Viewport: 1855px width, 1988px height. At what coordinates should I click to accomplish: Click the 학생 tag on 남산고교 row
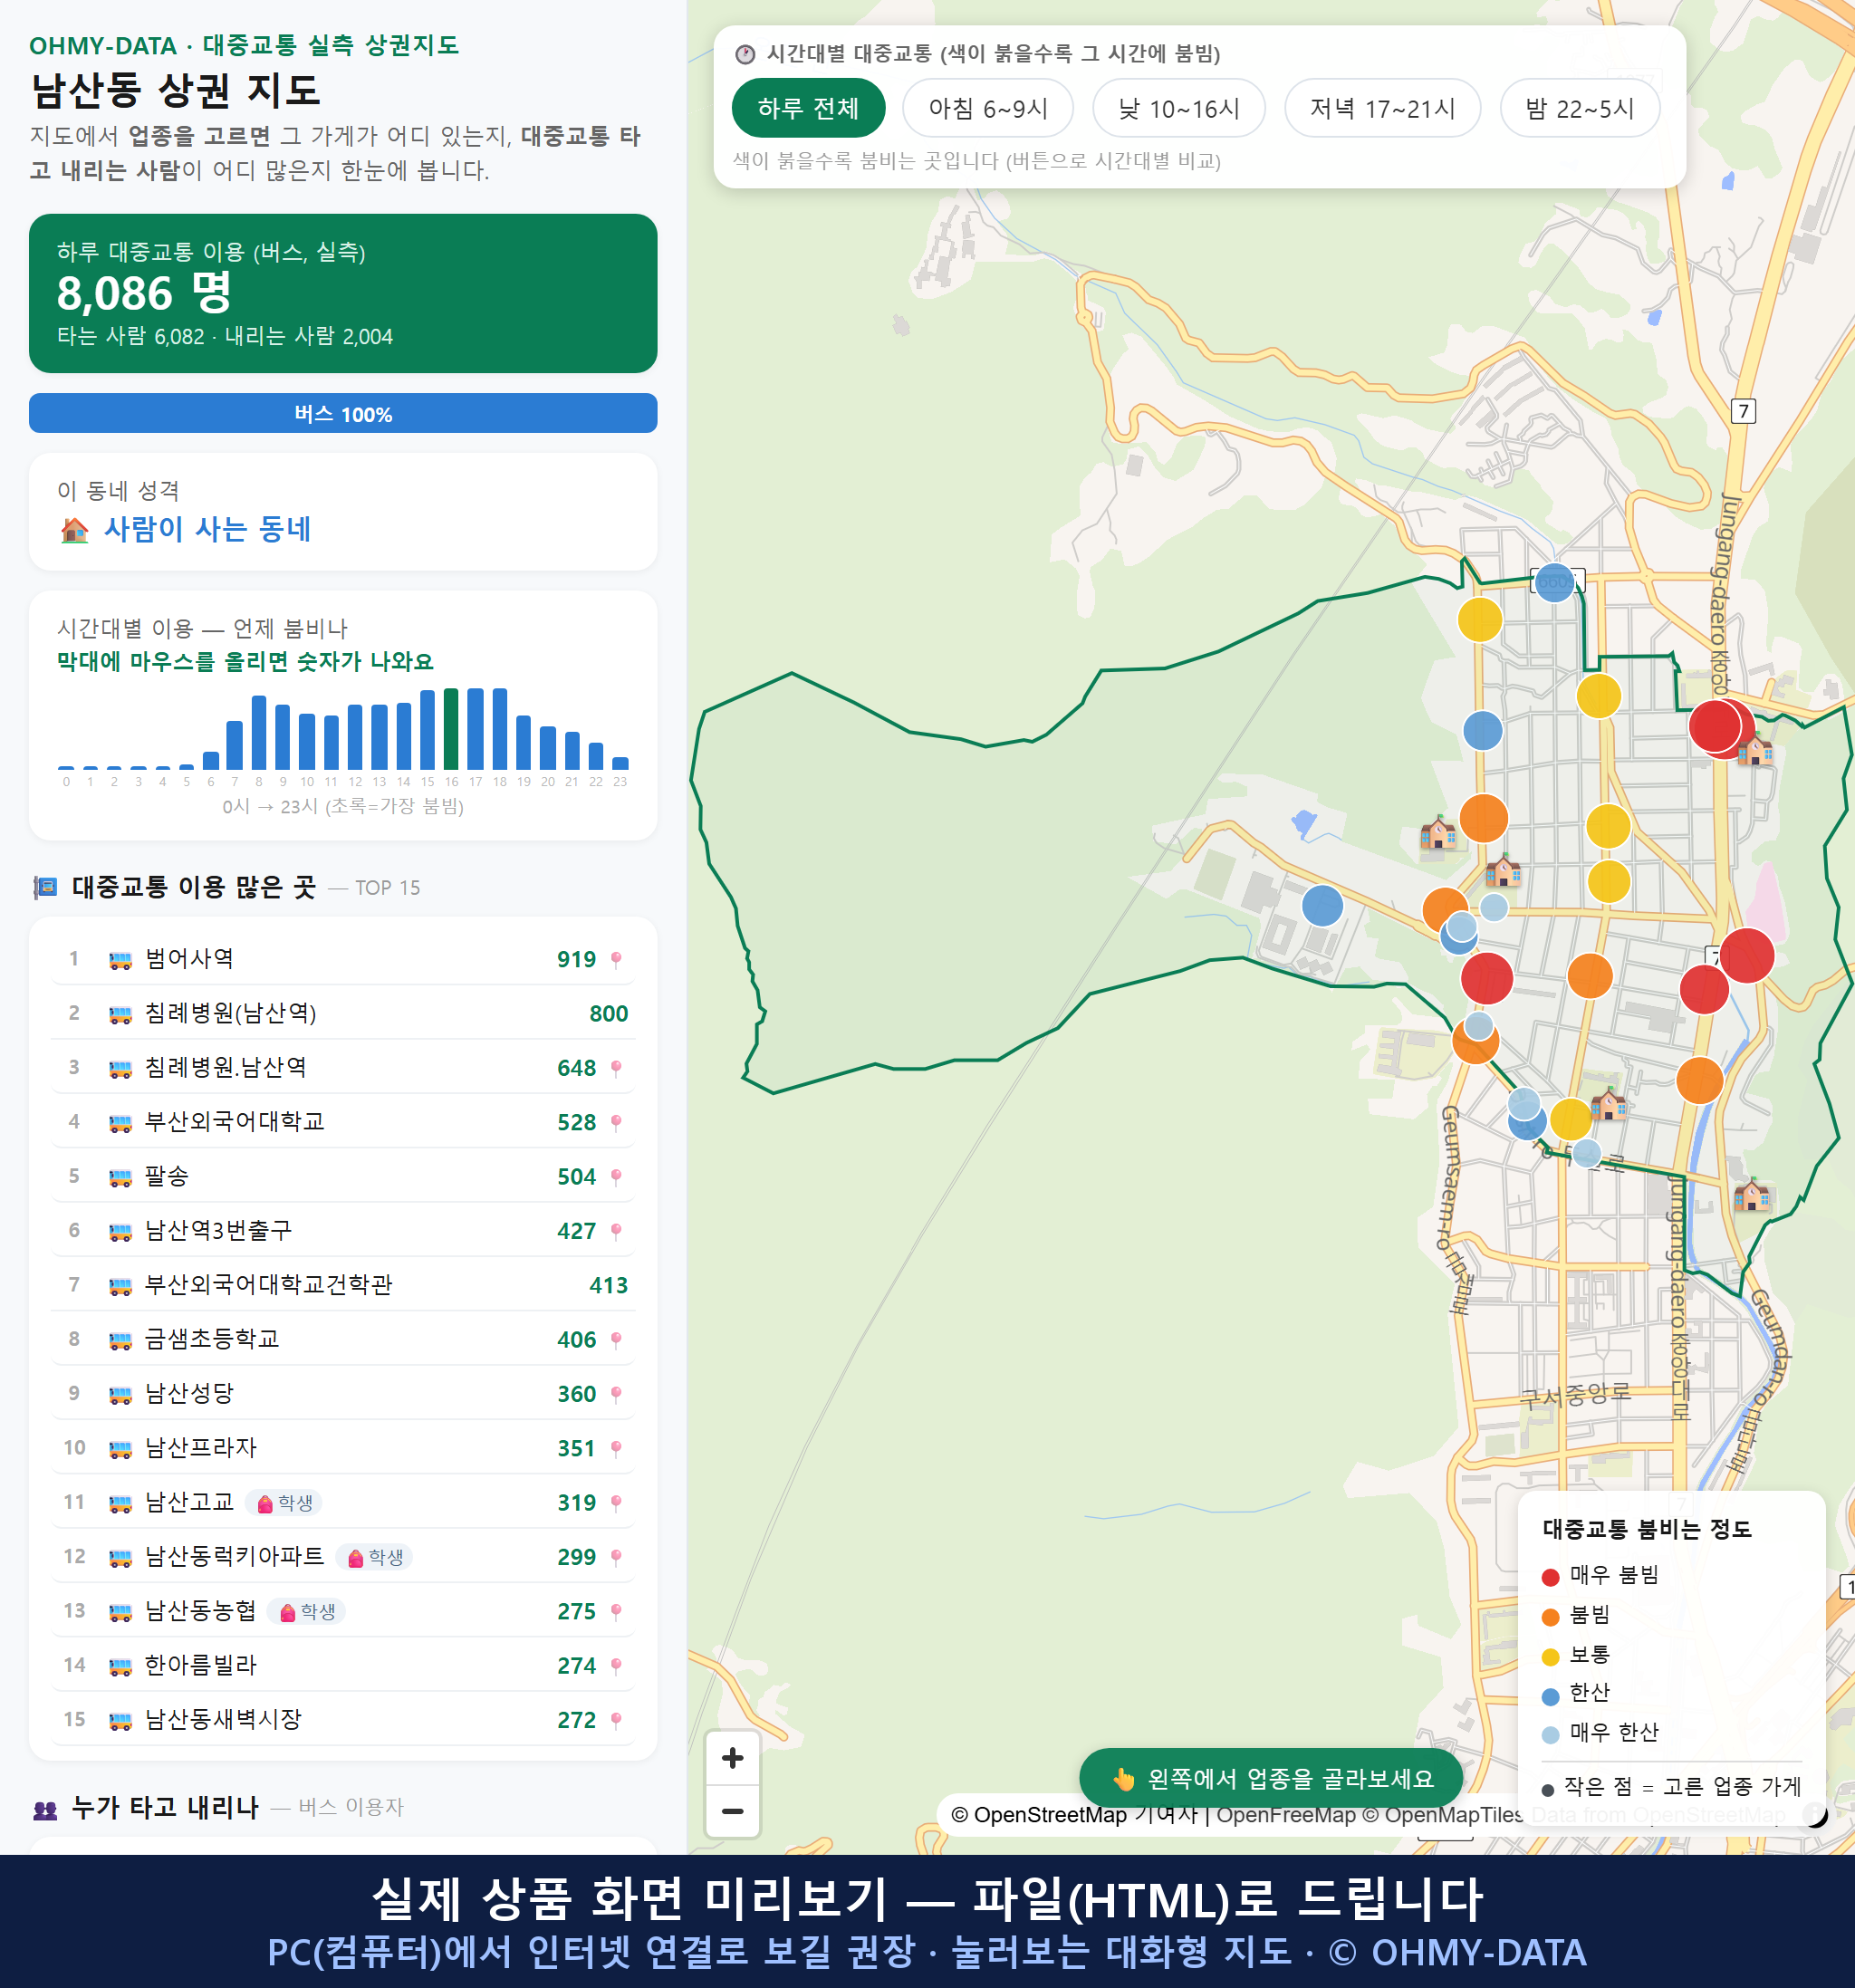pyautogui.click(x=284, y=1502)
